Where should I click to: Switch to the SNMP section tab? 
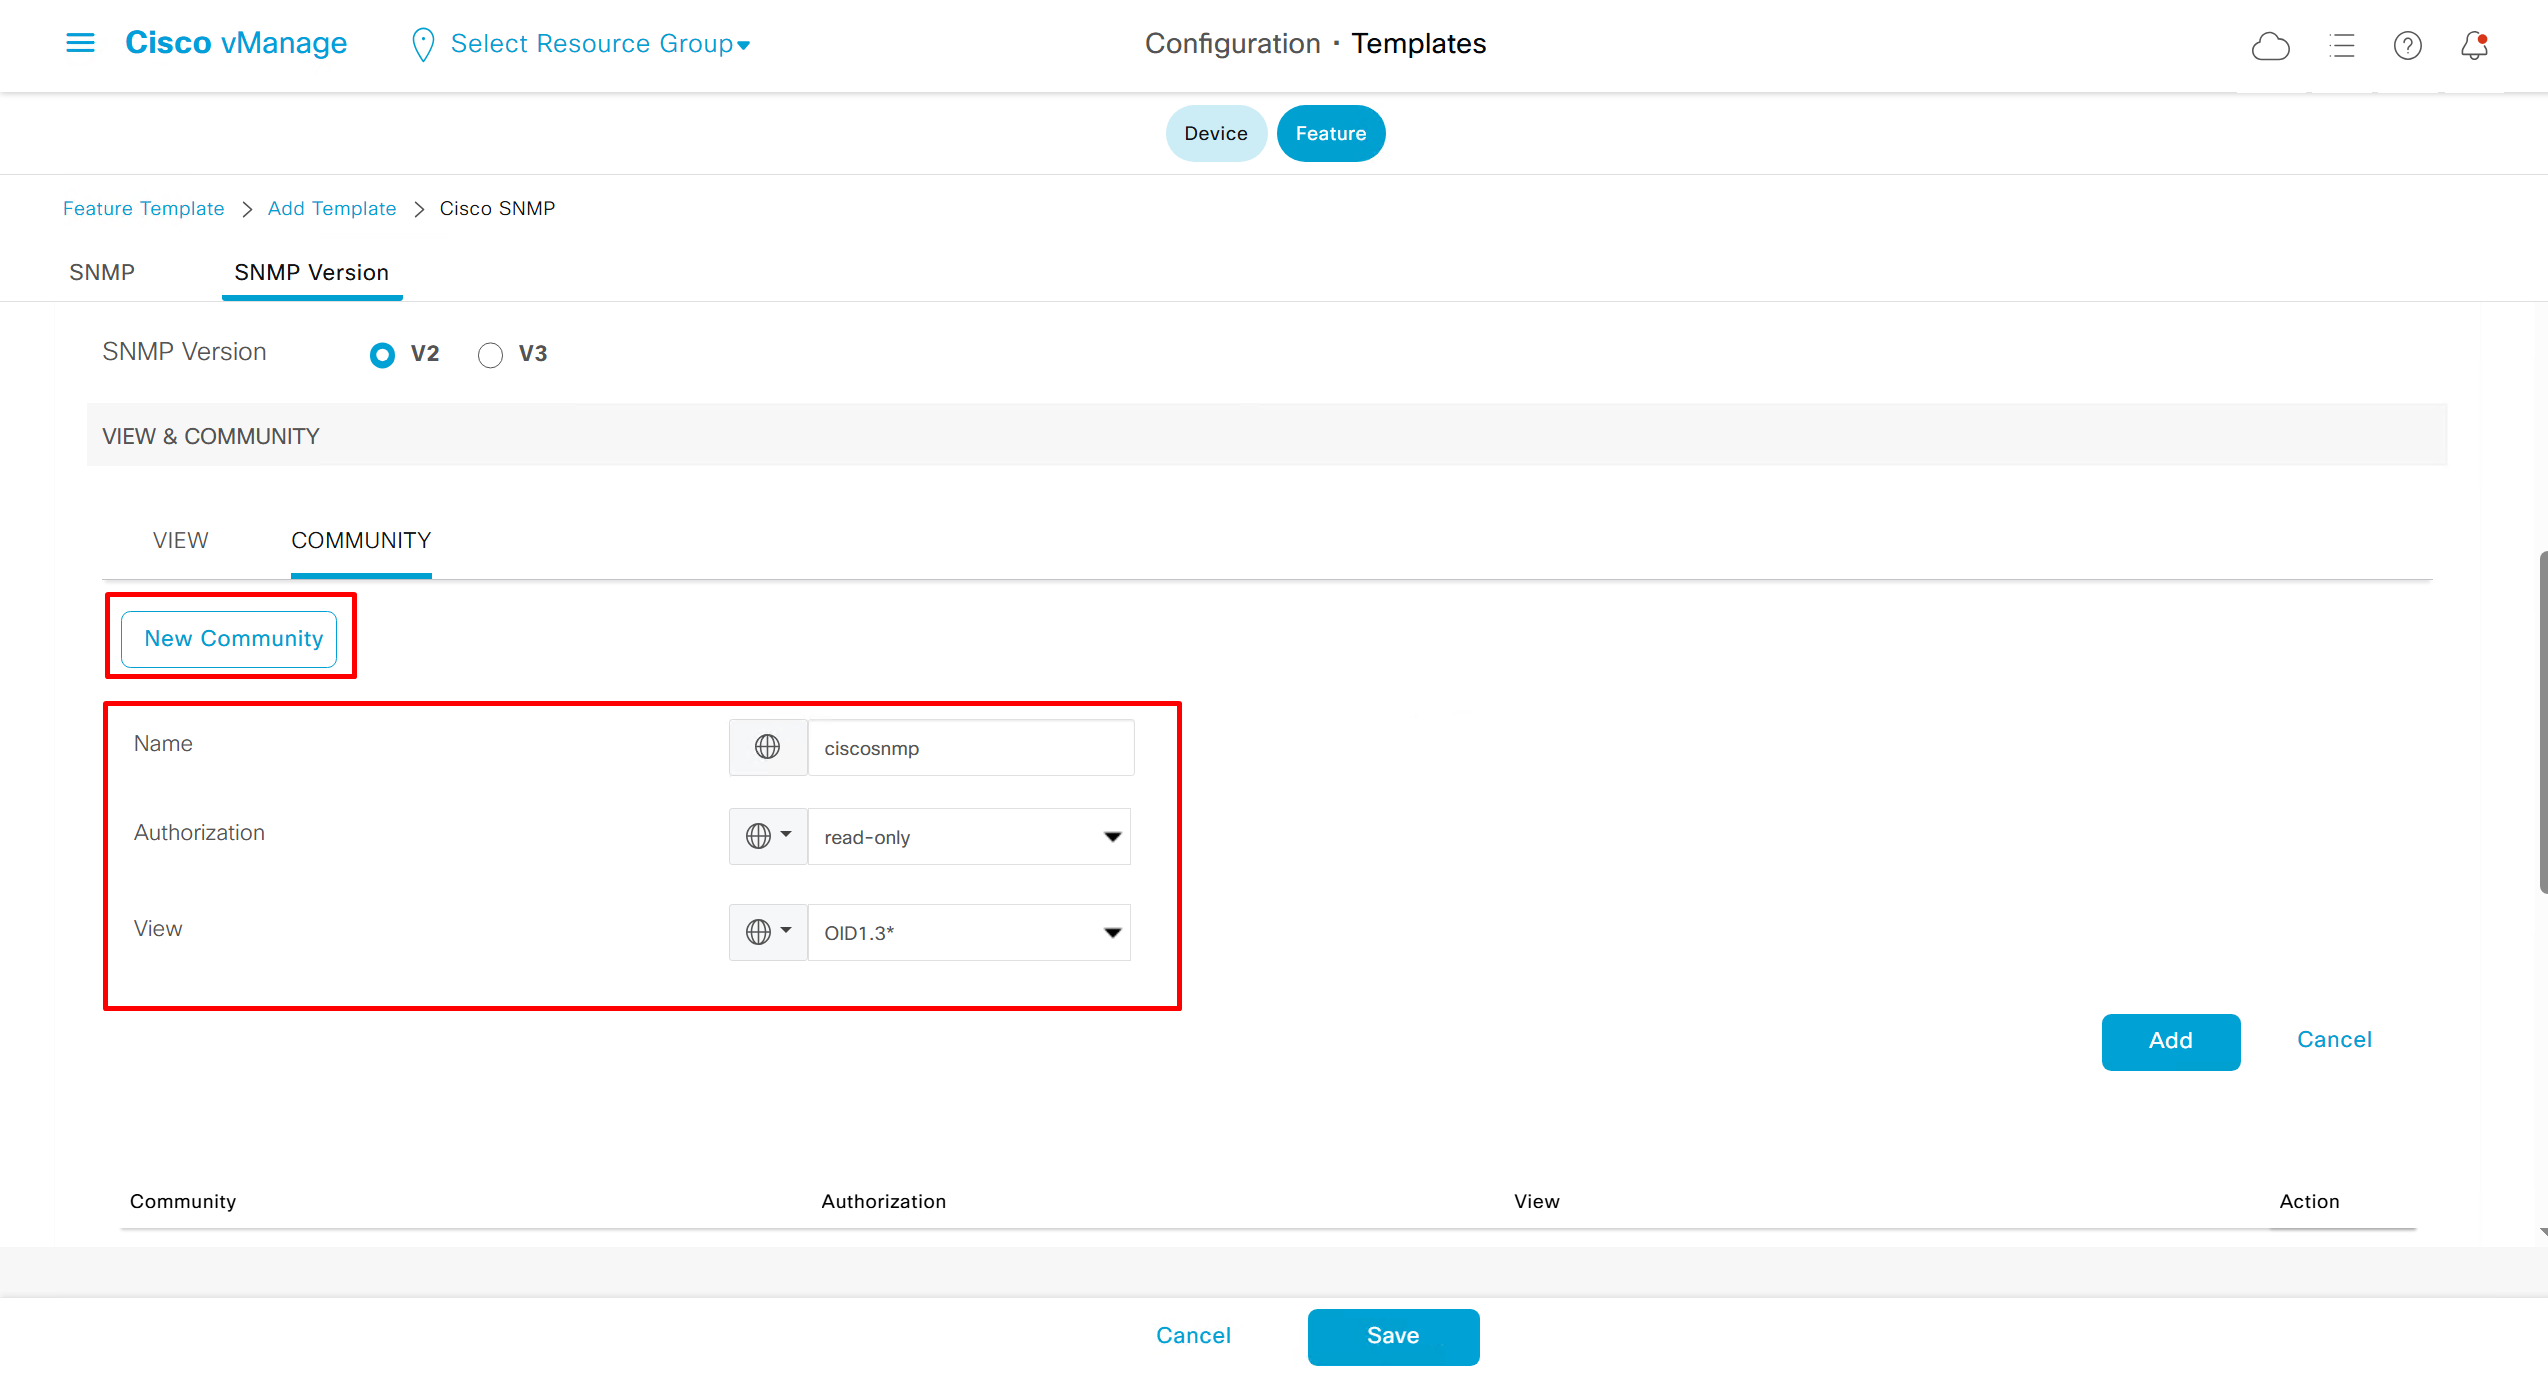(x=102, y=273)
